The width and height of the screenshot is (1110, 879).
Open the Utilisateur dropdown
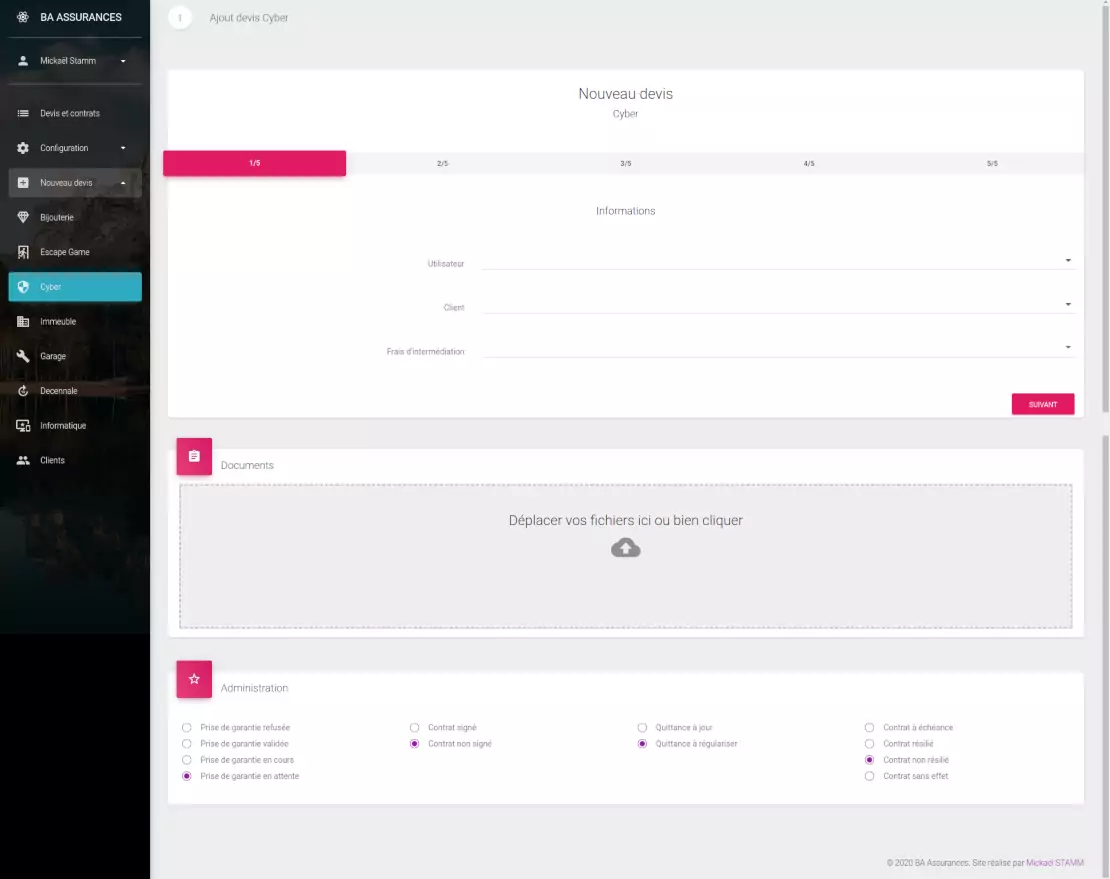click(x=777, y=261)
